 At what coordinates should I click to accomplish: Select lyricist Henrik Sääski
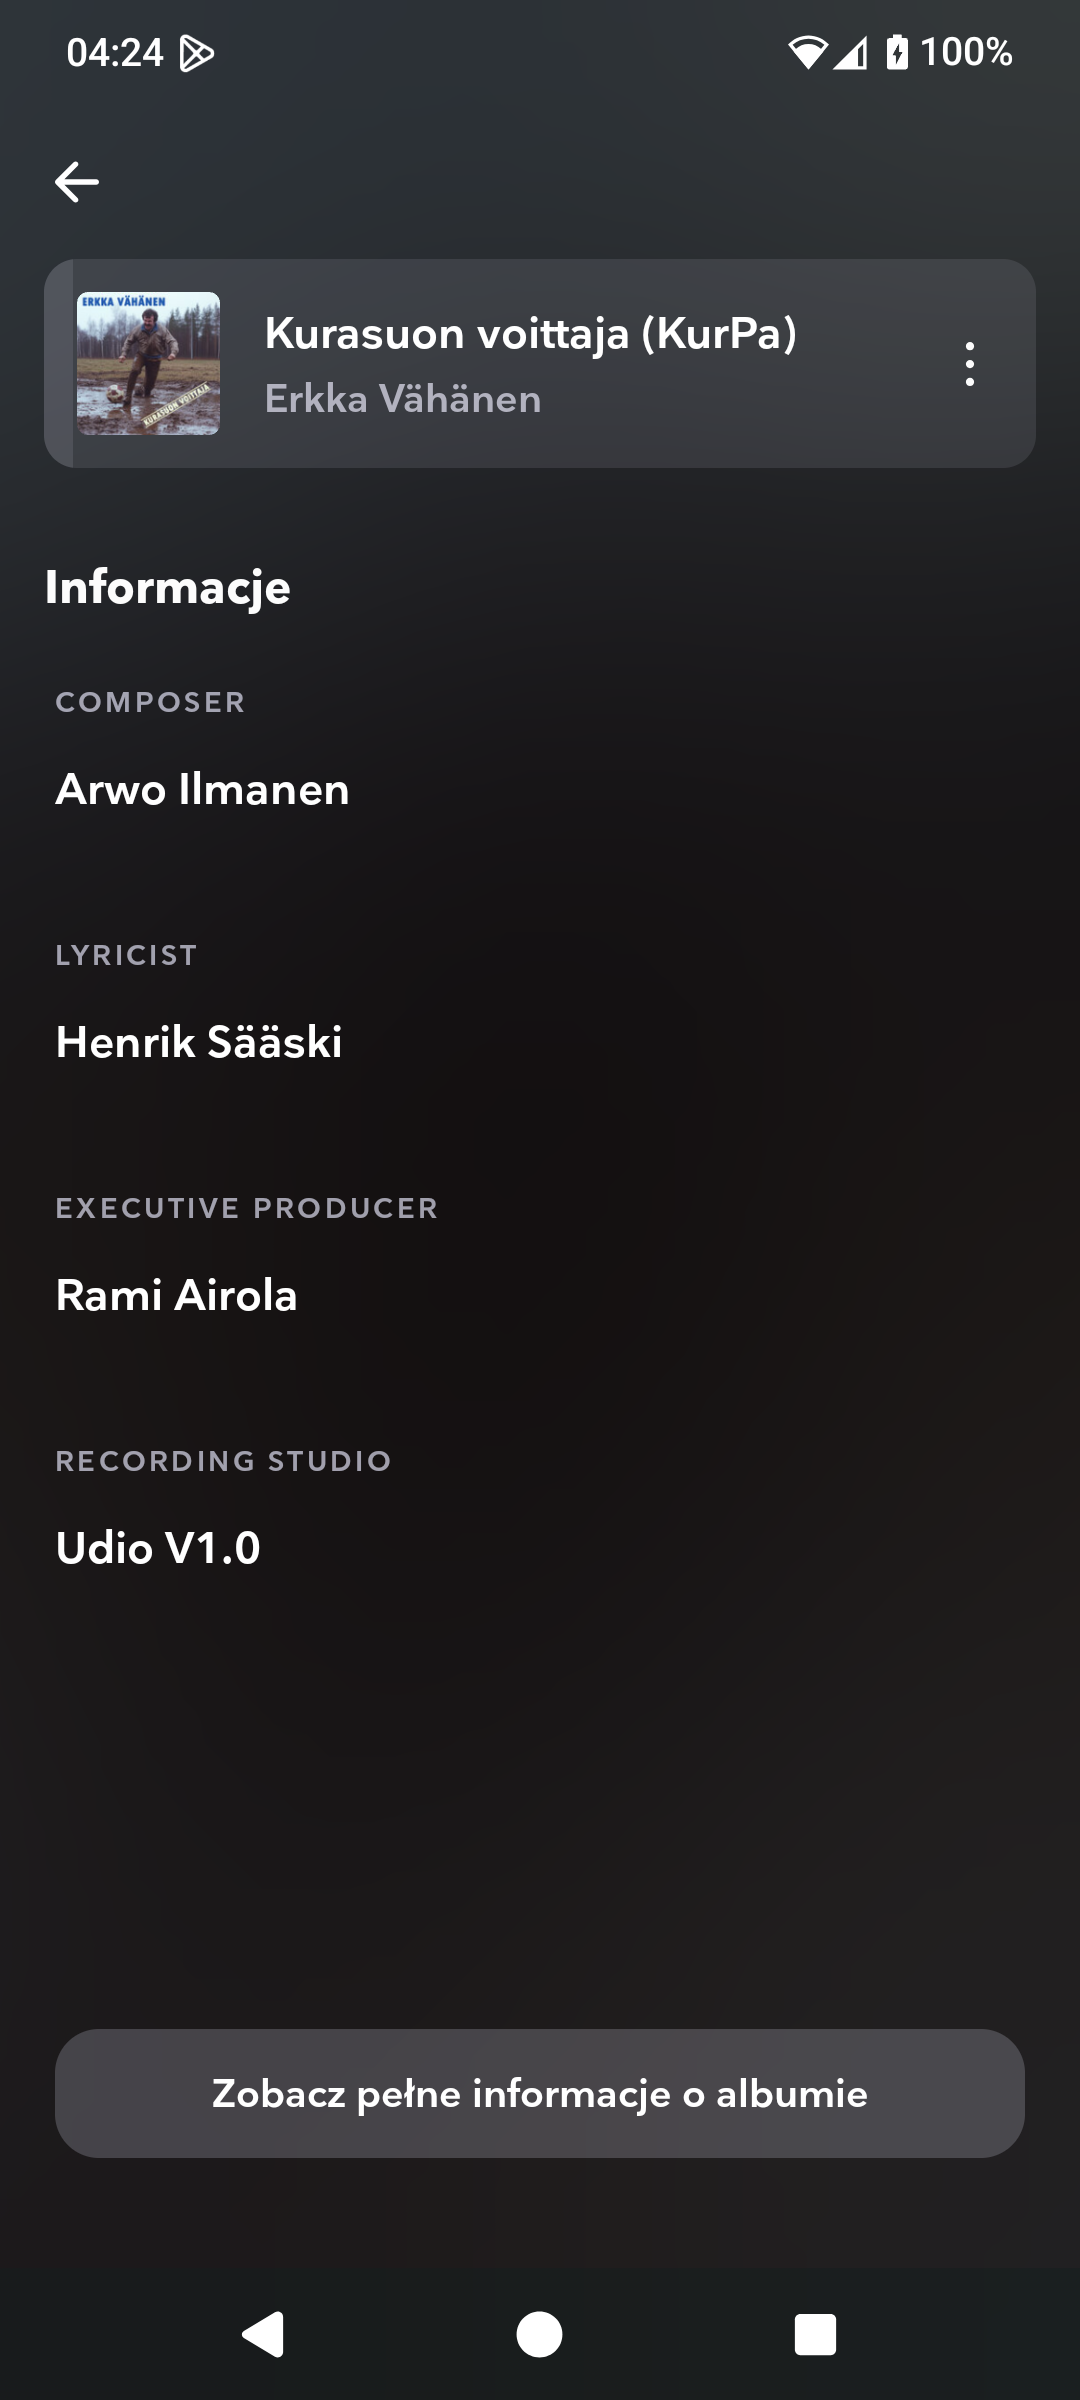pyautogui.click(x=199, y=1042)
